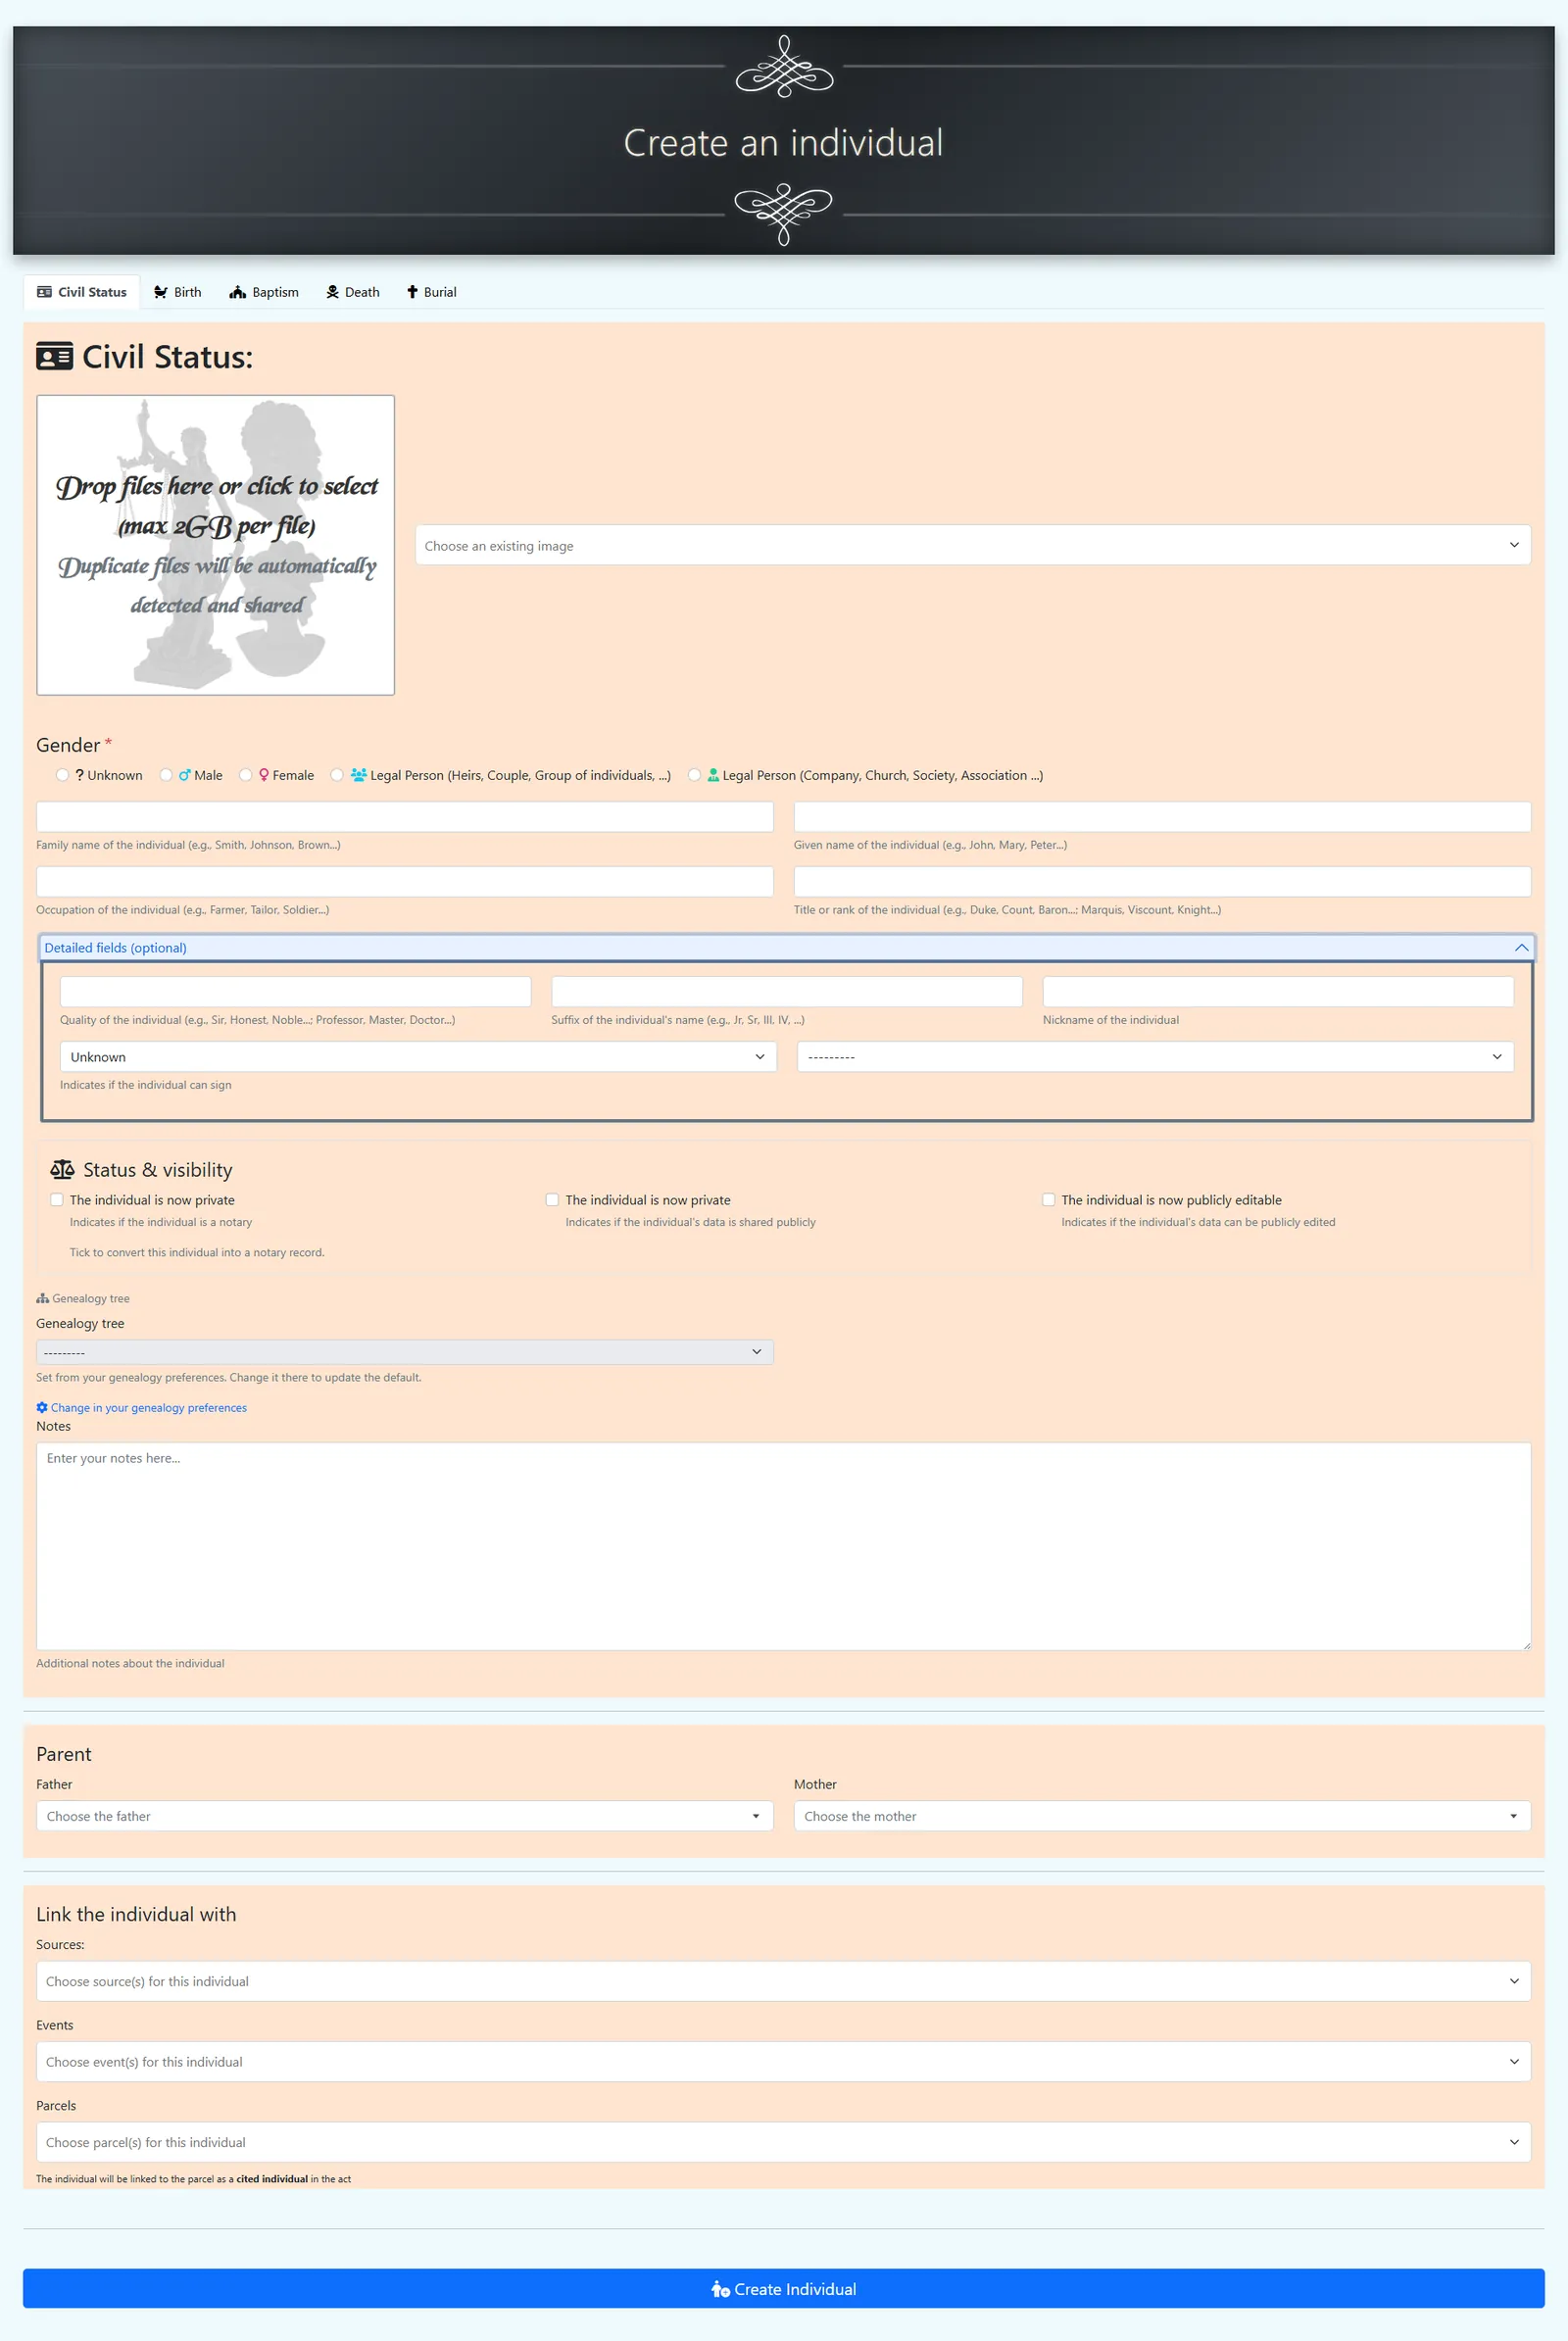Enable 'The individual is now publicly editable'
The image size is (1568, 2341).
tap(1048, 1200)
